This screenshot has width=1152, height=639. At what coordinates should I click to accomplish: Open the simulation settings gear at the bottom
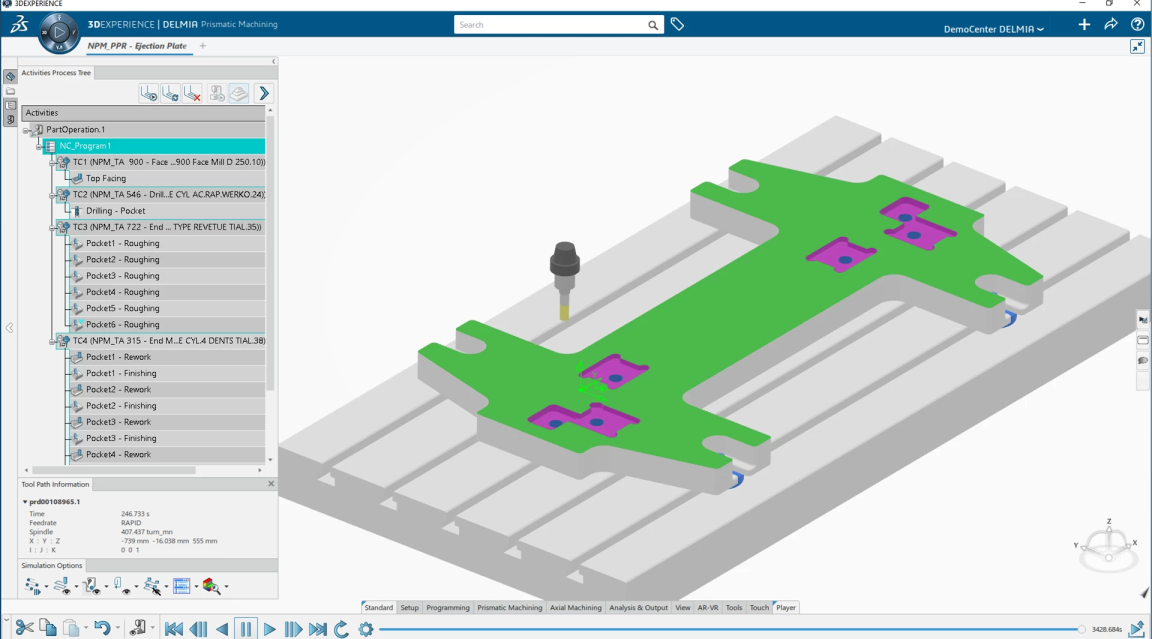(x=366, y=630)
